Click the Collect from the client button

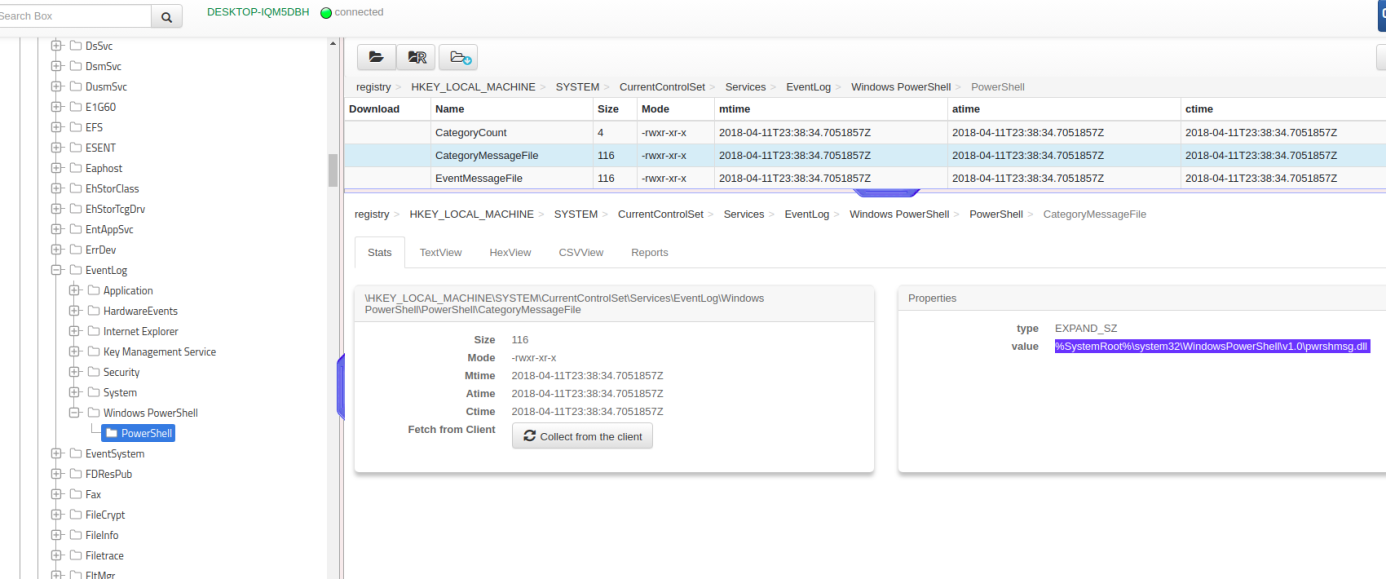(x=582, y=435)
